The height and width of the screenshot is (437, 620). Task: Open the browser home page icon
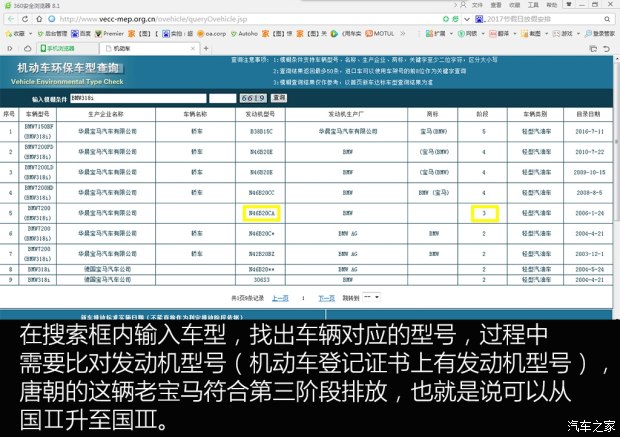coord(39,19)
